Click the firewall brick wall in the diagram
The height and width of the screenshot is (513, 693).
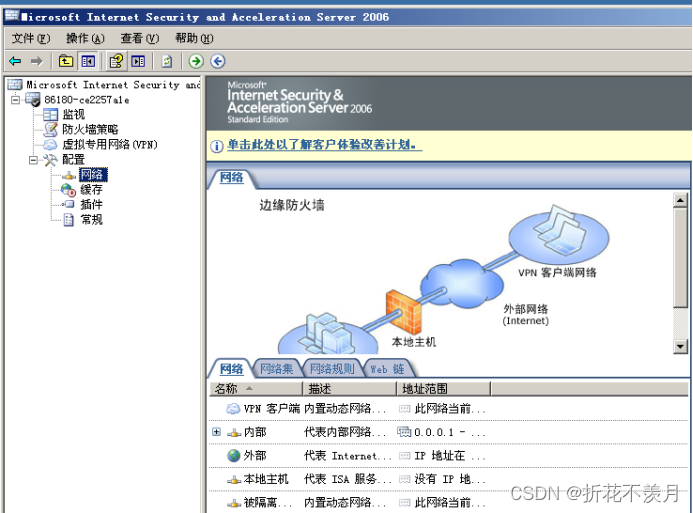tap(403, 312)
